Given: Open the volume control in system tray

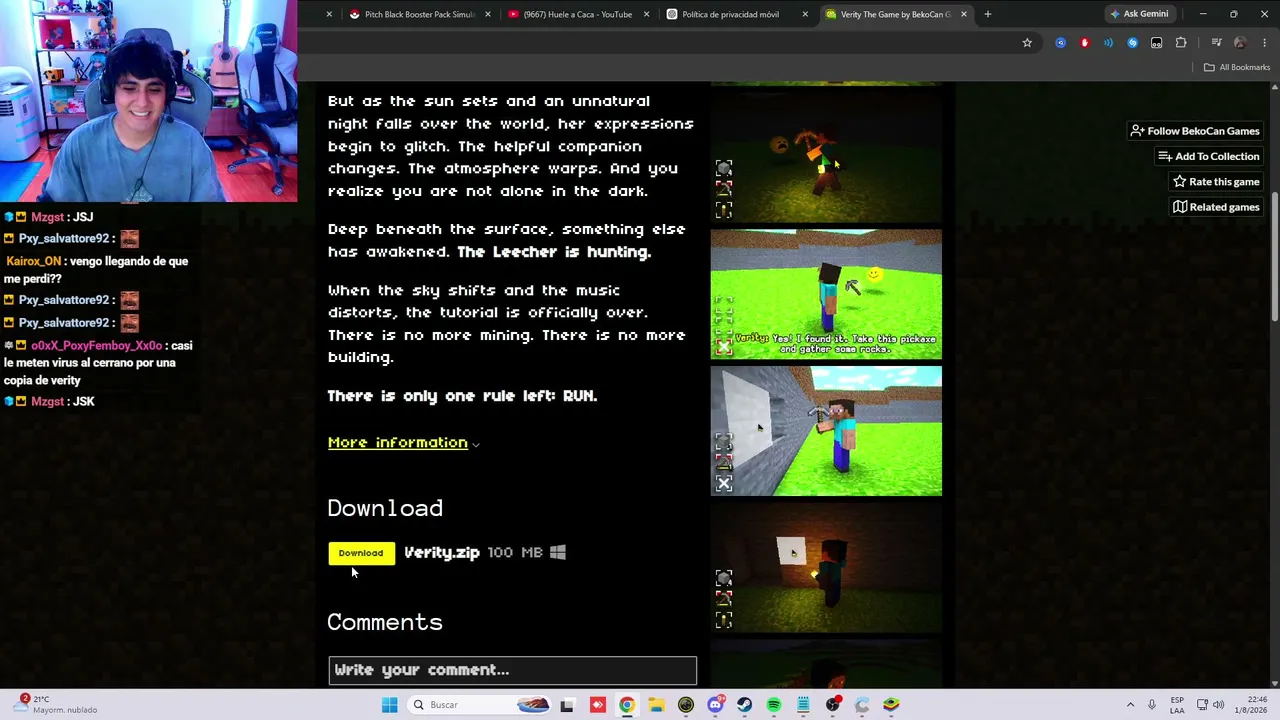Looking at the screenshot, I should (x=1218, y=705).
